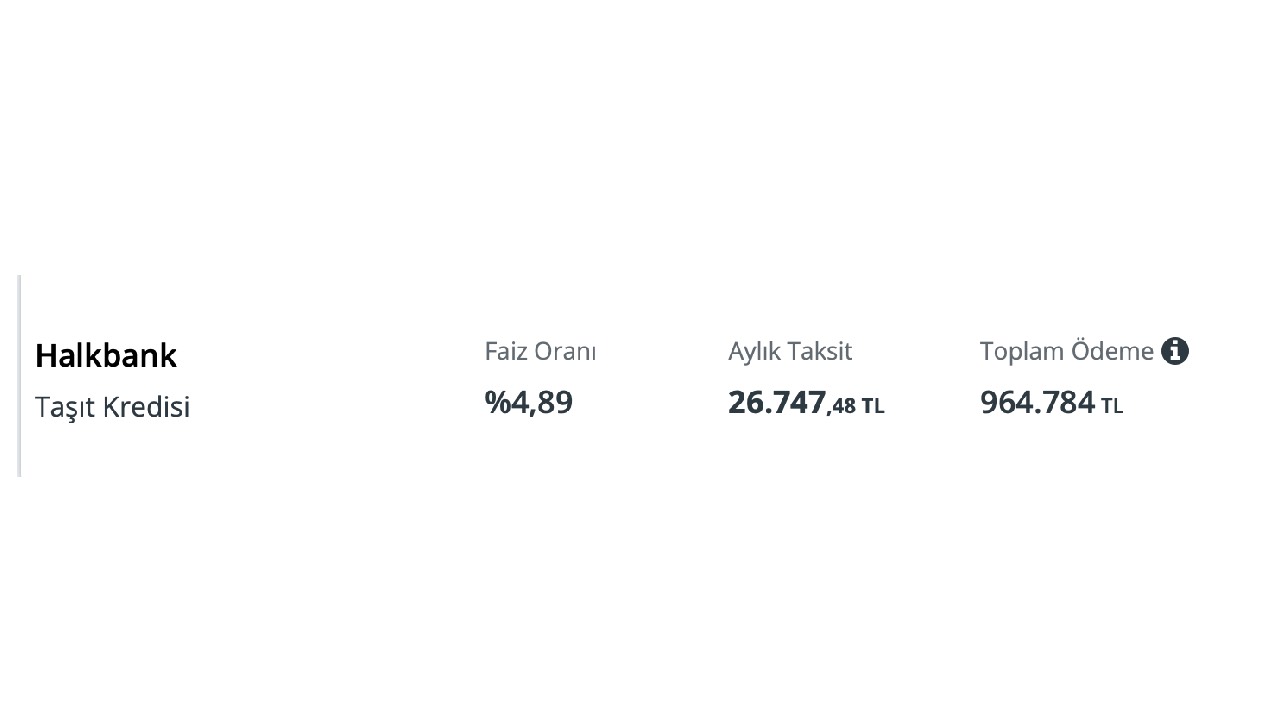Click the ,48 kuruş decimal portion
This screenshot has height=720, width=1280.
tap(842, 405)
